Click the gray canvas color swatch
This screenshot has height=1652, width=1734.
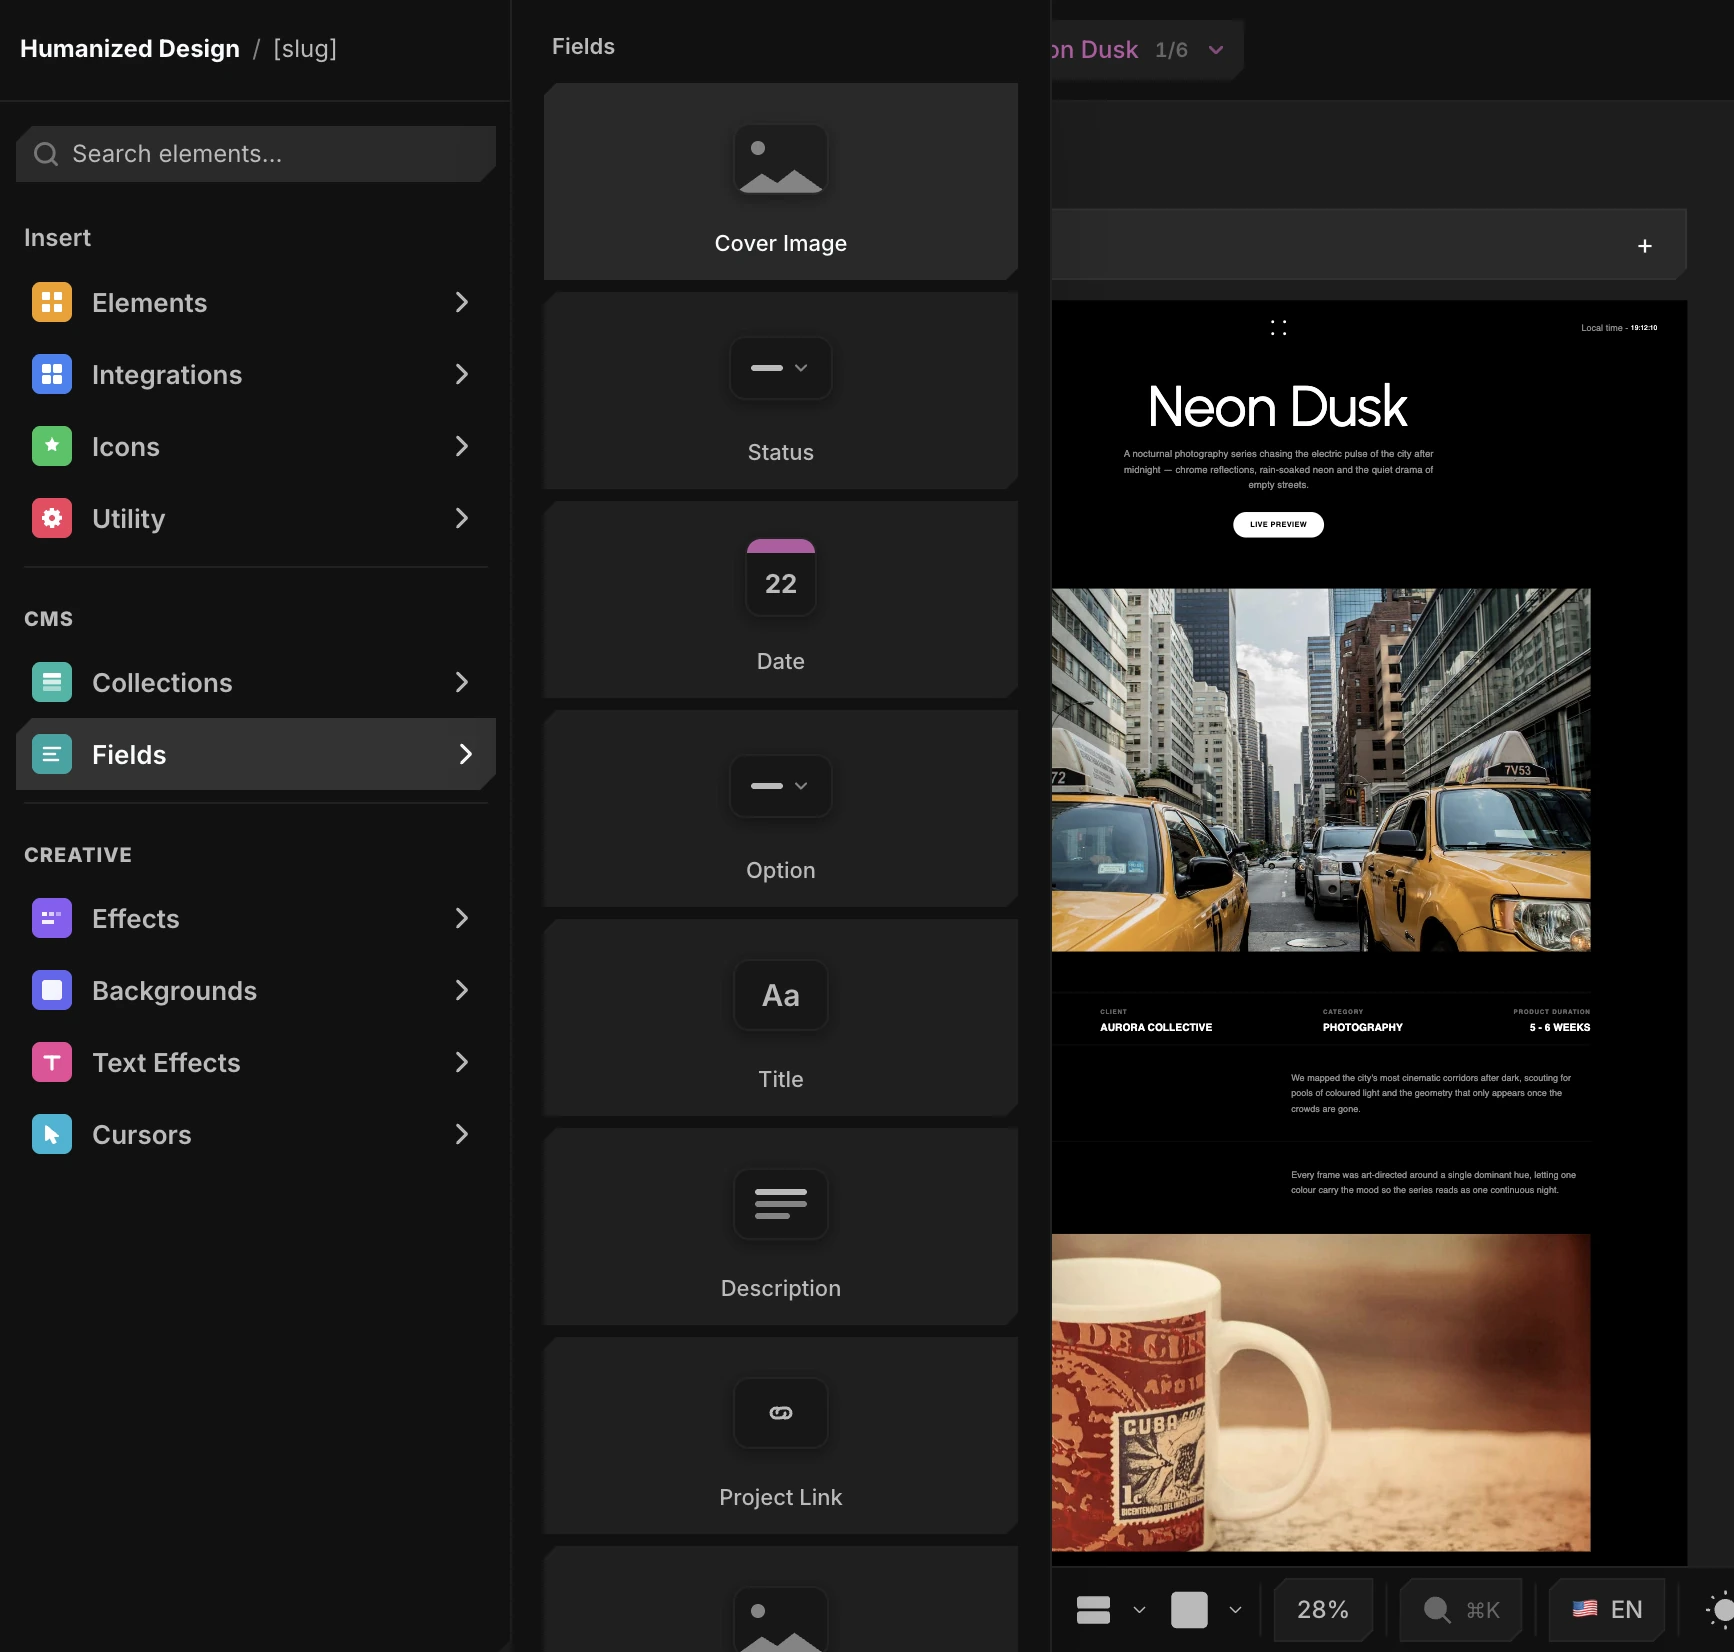point(1189,1610)
